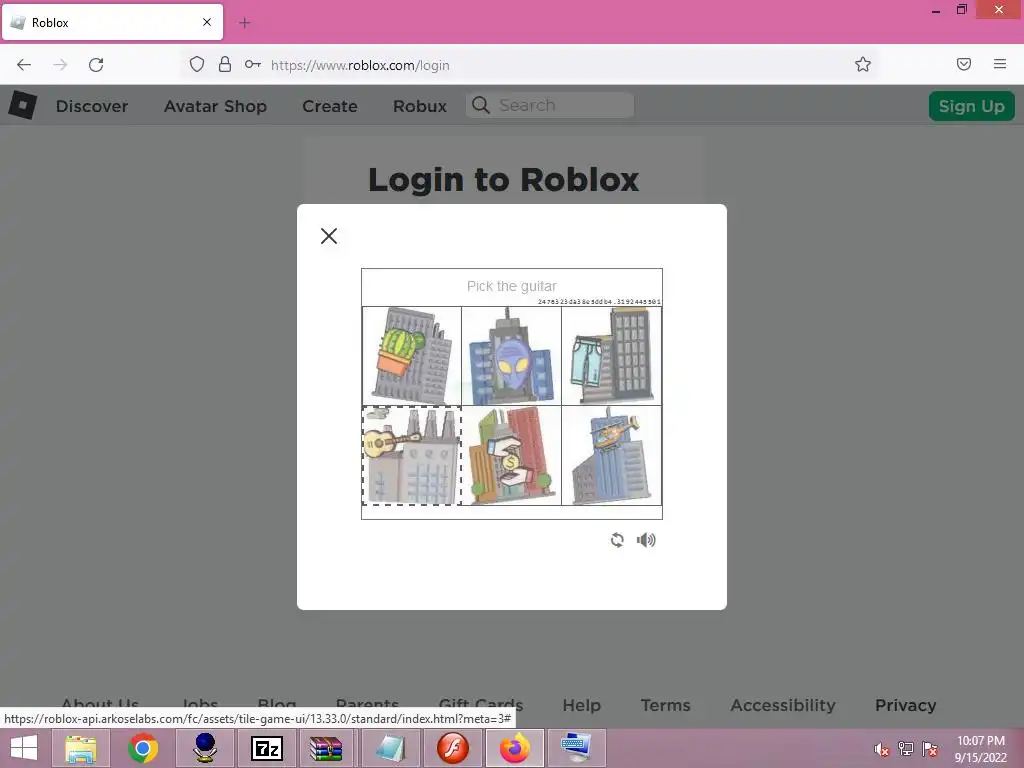1024x768 pixels.
Task: Open the Action Center flag icon
Action: (930, 749)
